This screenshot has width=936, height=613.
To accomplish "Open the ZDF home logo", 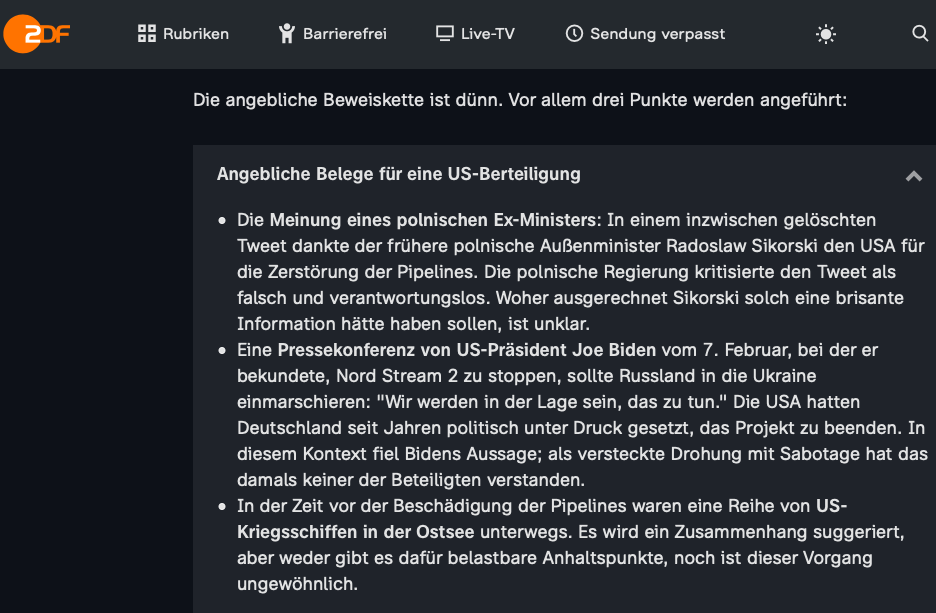I will pos(37,34).
